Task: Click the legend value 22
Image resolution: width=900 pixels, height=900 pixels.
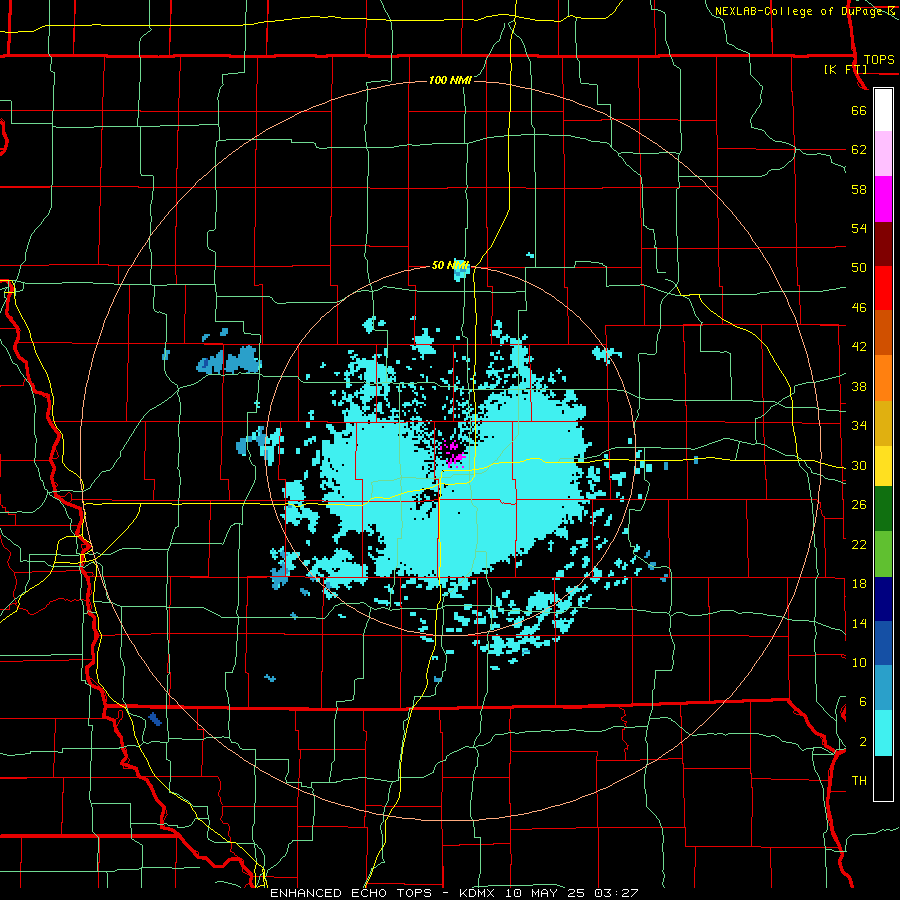Action: tap(859, 545)
